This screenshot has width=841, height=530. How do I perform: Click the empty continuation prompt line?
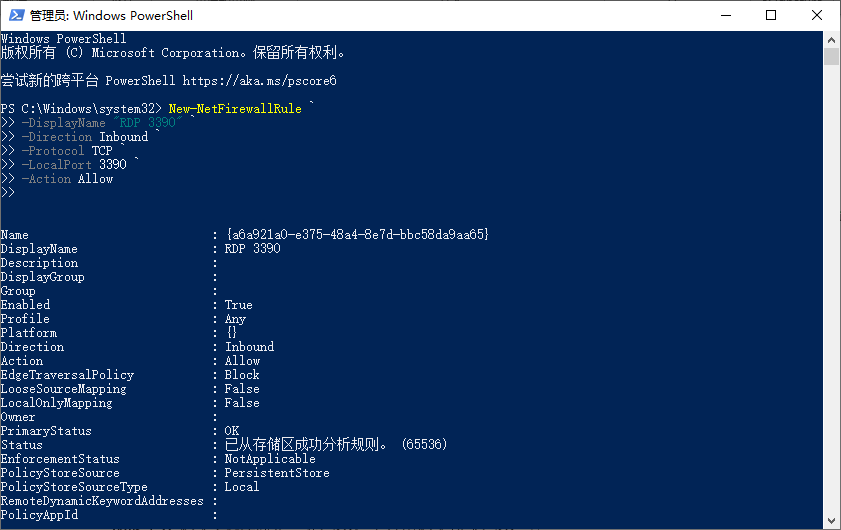[8, 193]
